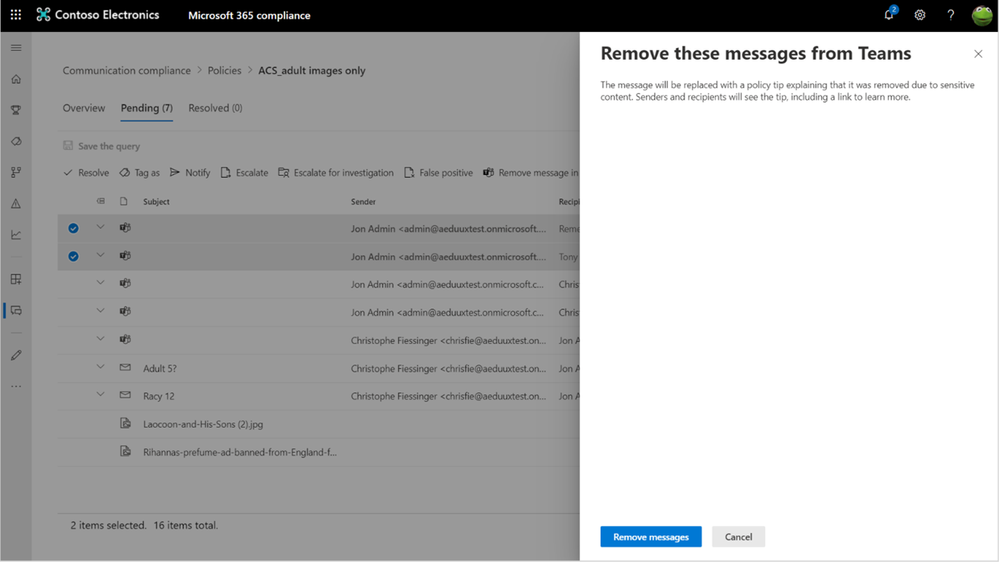Image resolution: width=999 pixels, height=562 pixels.
Task: Open the communication compliance sidebar icon
Action: pos(16,310)
